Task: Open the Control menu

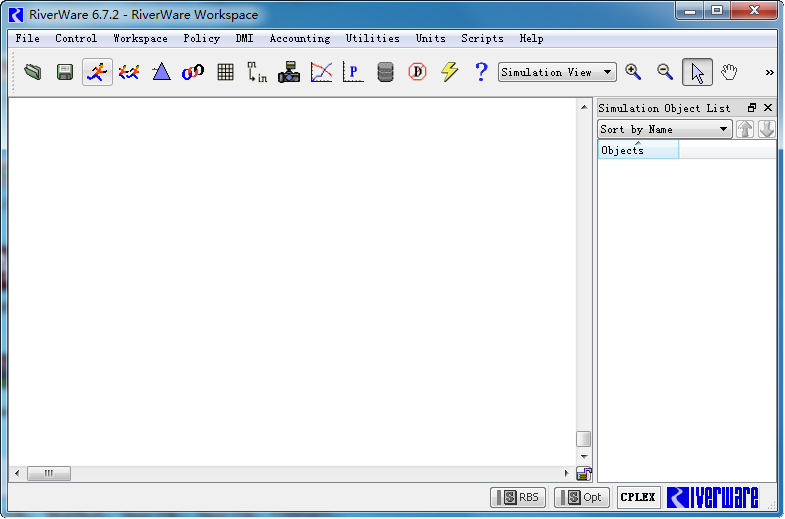Action: 76,39
